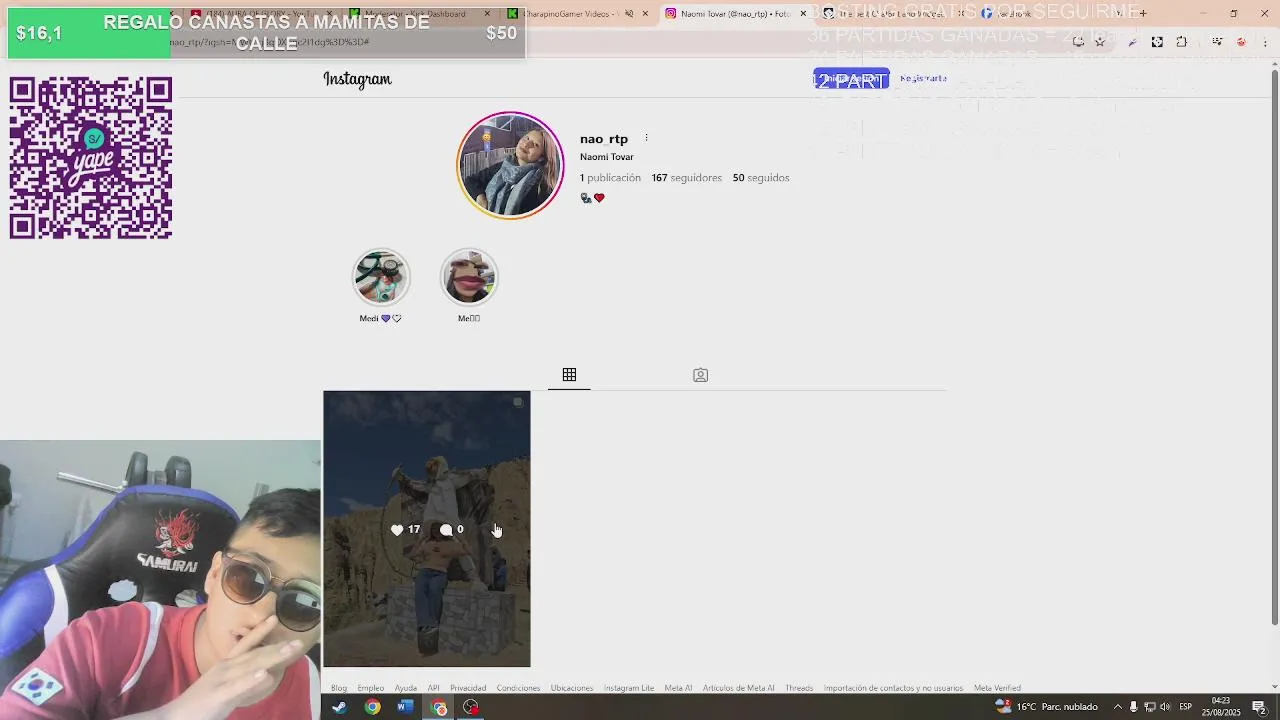Open the weather widget showing 16°C
1280x720 pixels.
coord(1047,707)
